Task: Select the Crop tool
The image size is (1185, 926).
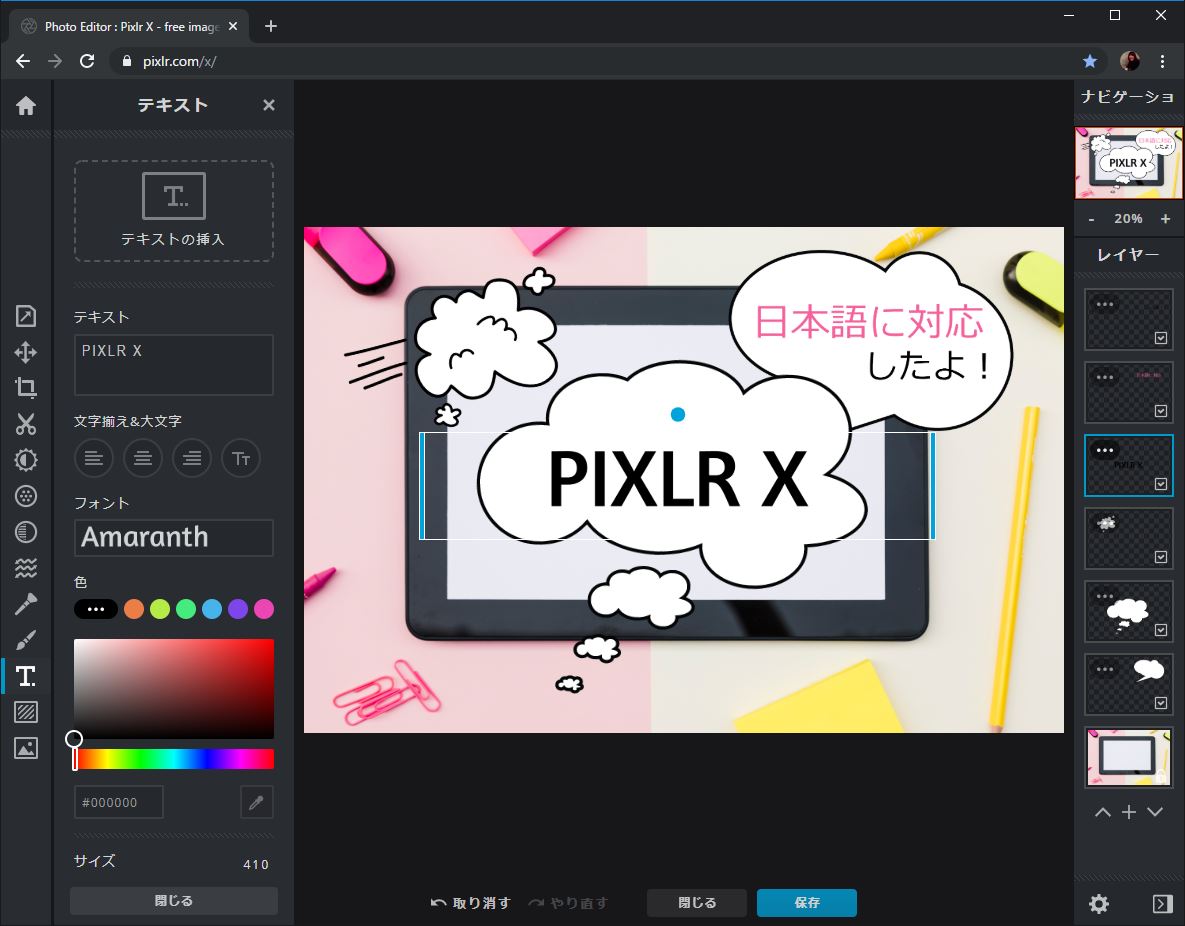Action: pos(26,388)
